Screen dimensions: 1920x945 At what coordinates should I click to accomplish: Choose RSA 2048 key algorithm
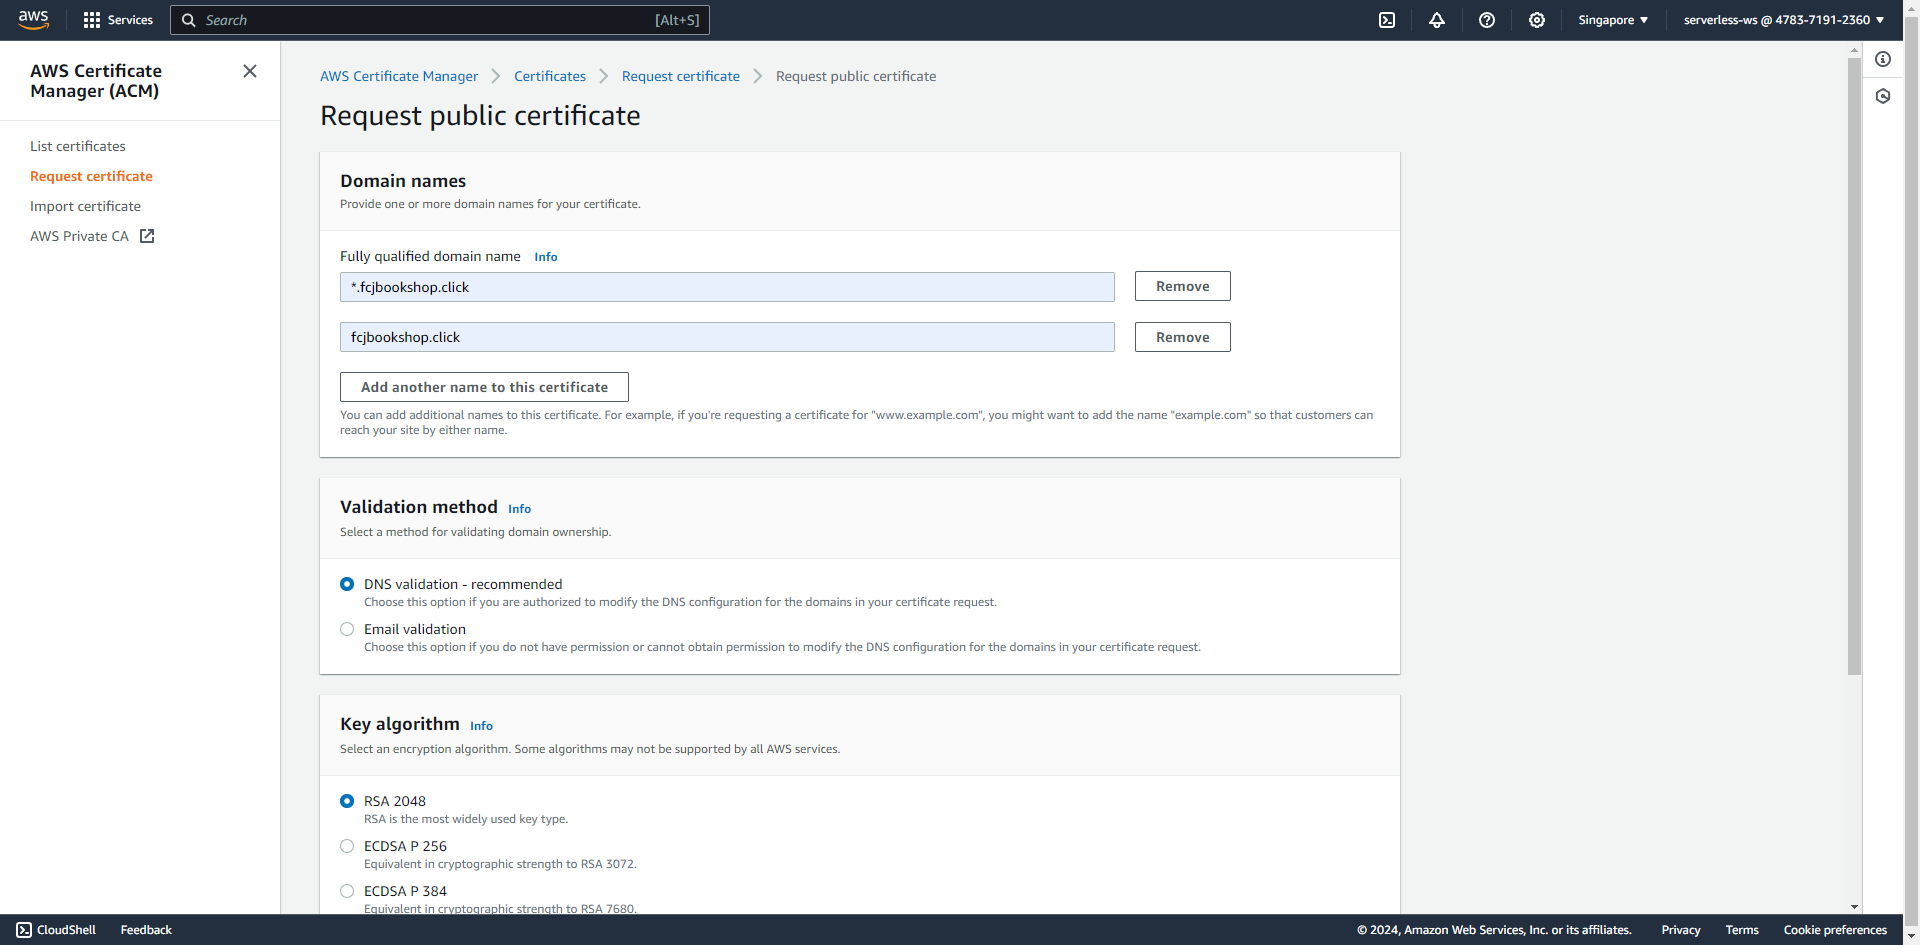pyautogui.click(x=347, y=801)
